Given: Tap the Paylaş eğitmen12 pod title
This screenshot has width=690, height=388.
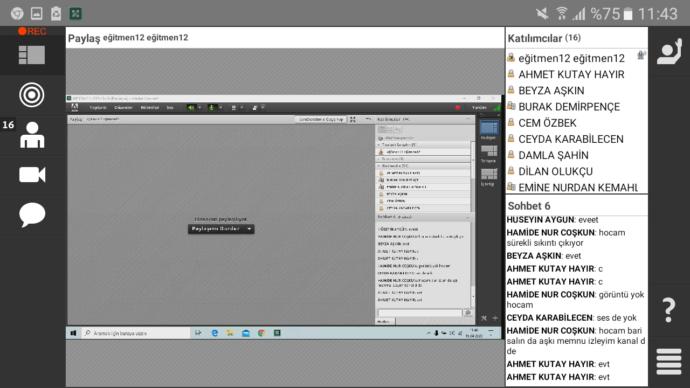Looking at the screenshot, I should (x=128, y=38).
